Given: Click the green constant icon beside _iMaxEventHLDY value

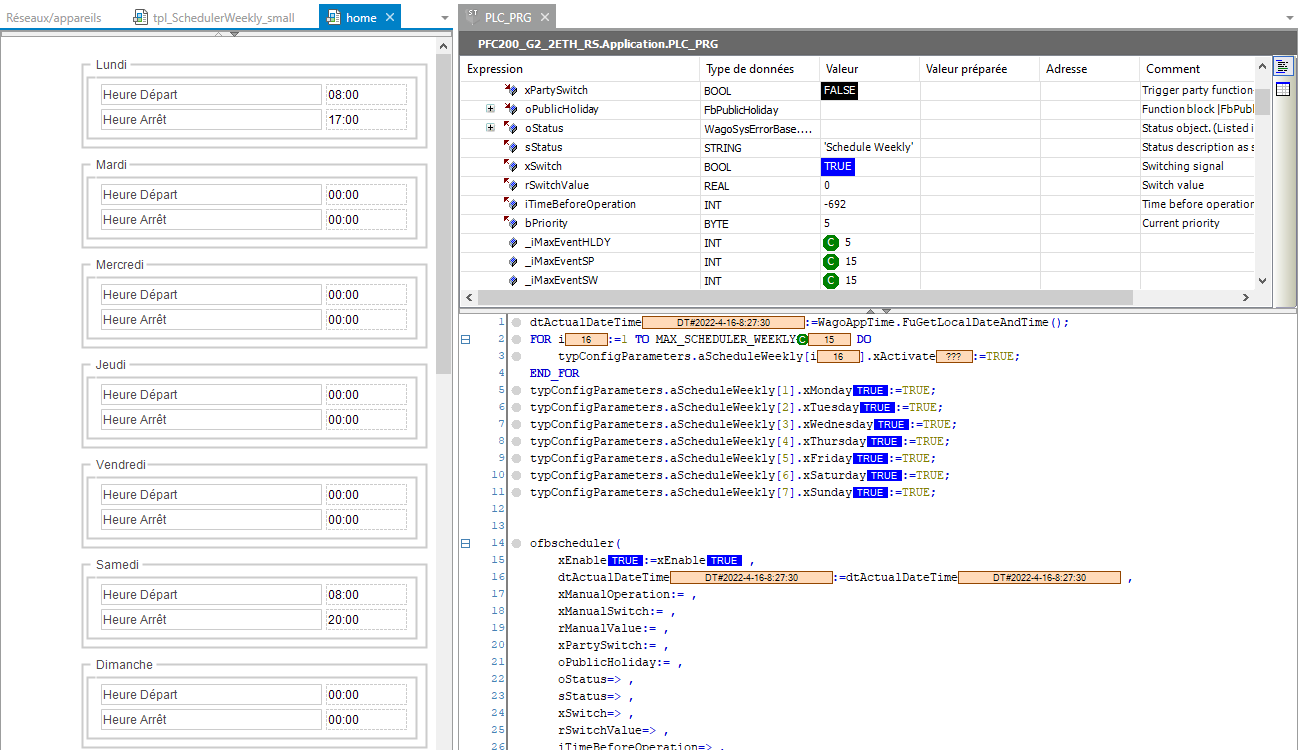Looking at the screenshot, I should [x=830, y=243].
